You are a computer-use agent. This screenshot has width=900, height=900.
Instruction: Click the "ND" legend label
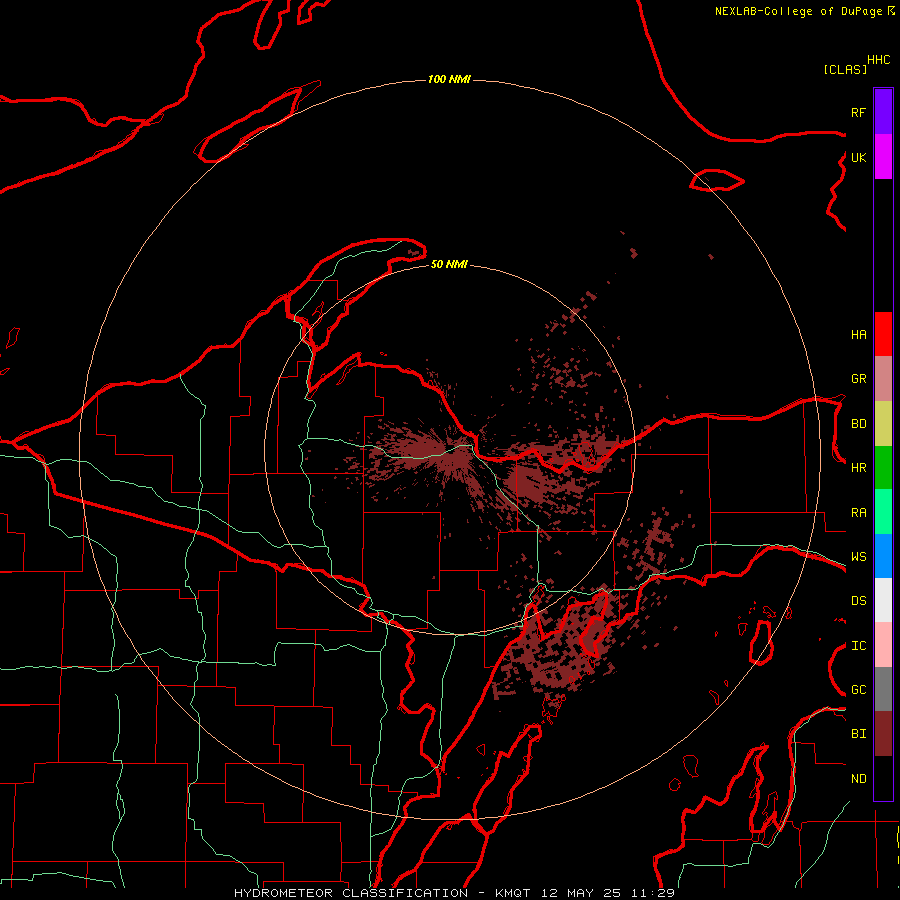pyautogui.click(x=858, y=779)
